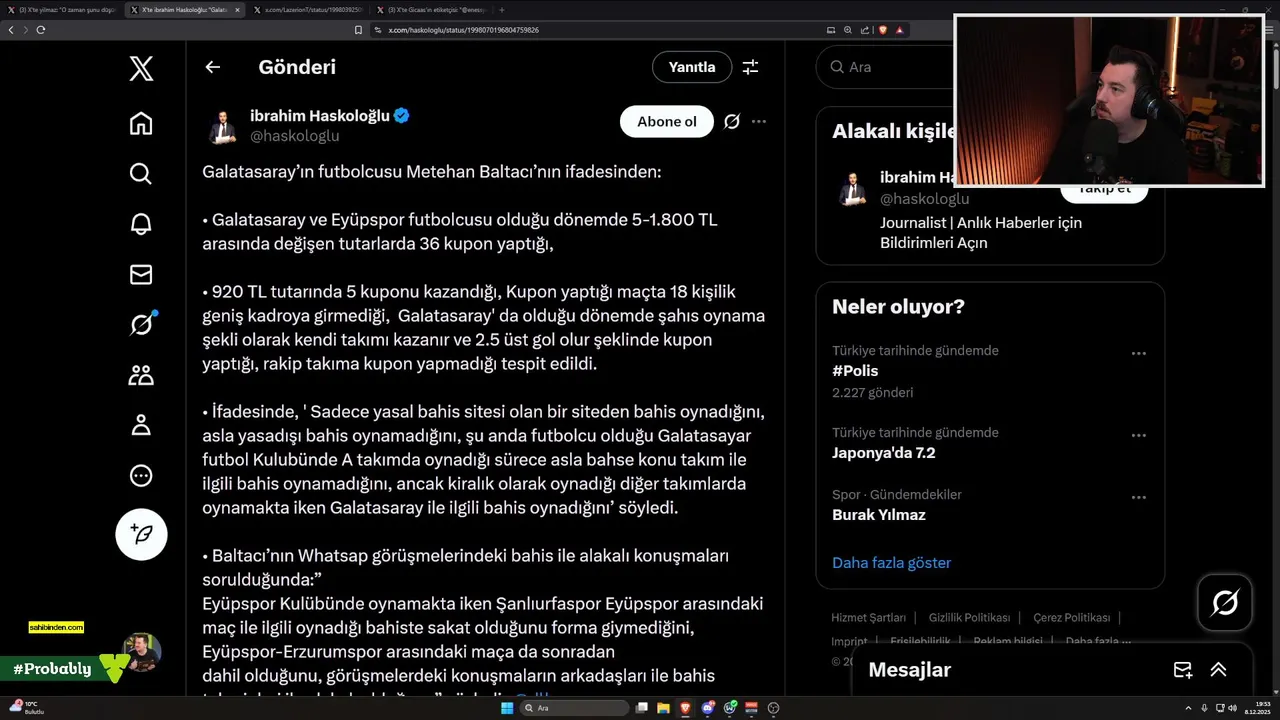Open a new browser tab with plus
This screenshot has width=1280, height=720.
[x=502, y=10]
